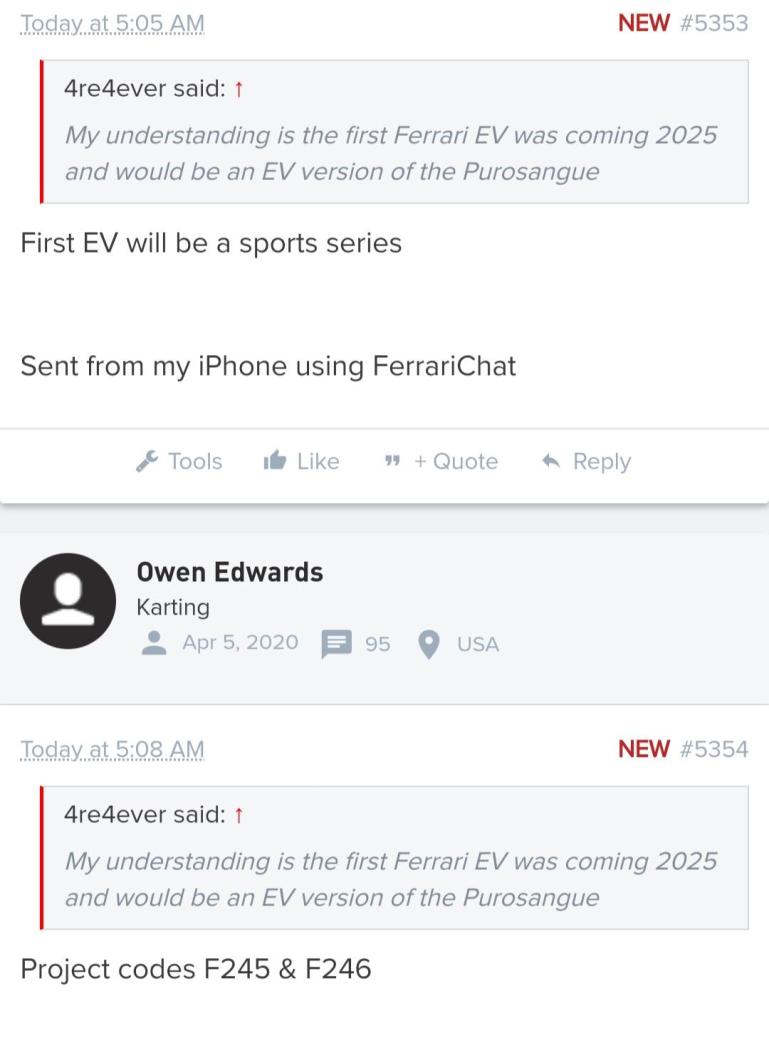Click the quote marks icon
This screenshot has width=769, height=1050.
(392, 461)
